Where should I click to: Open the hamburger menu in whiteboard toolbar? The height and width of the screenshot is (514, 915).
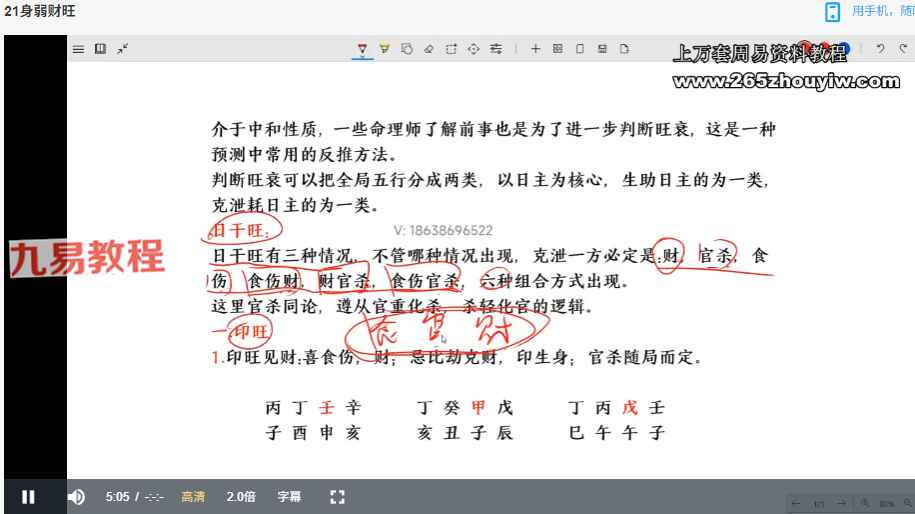(78, 48)
